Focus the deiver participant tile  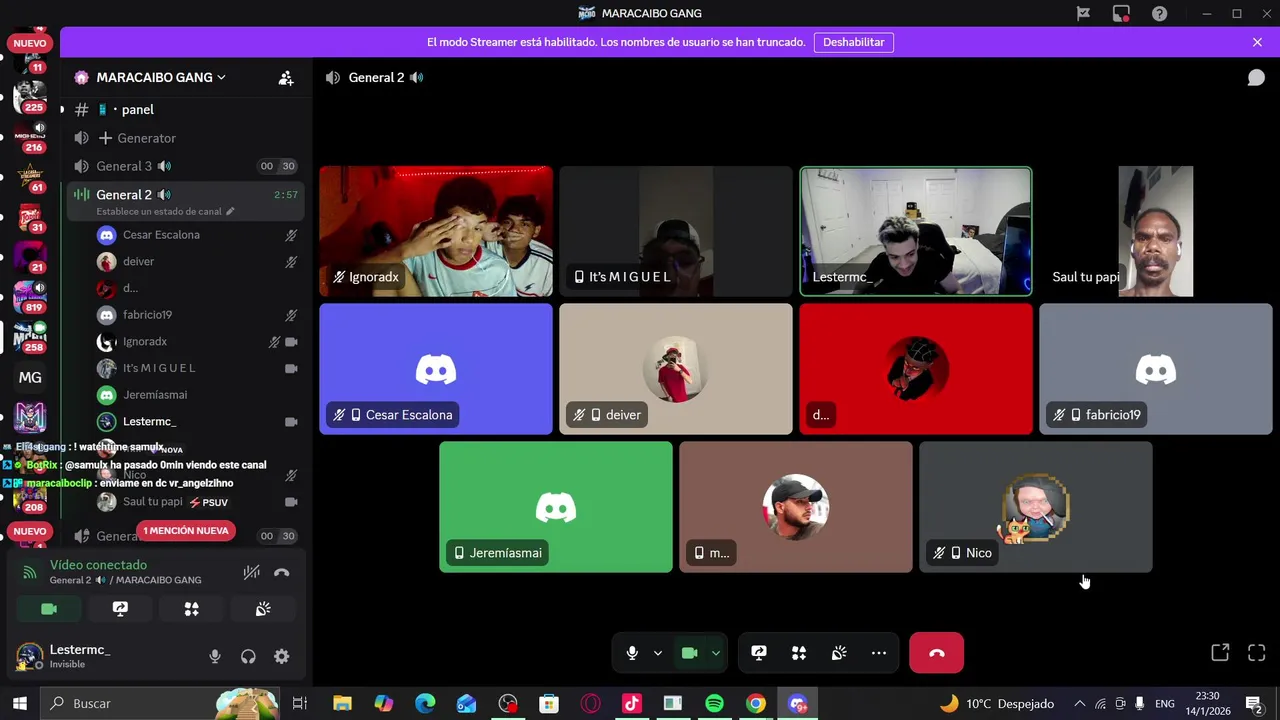pos(676,369)
